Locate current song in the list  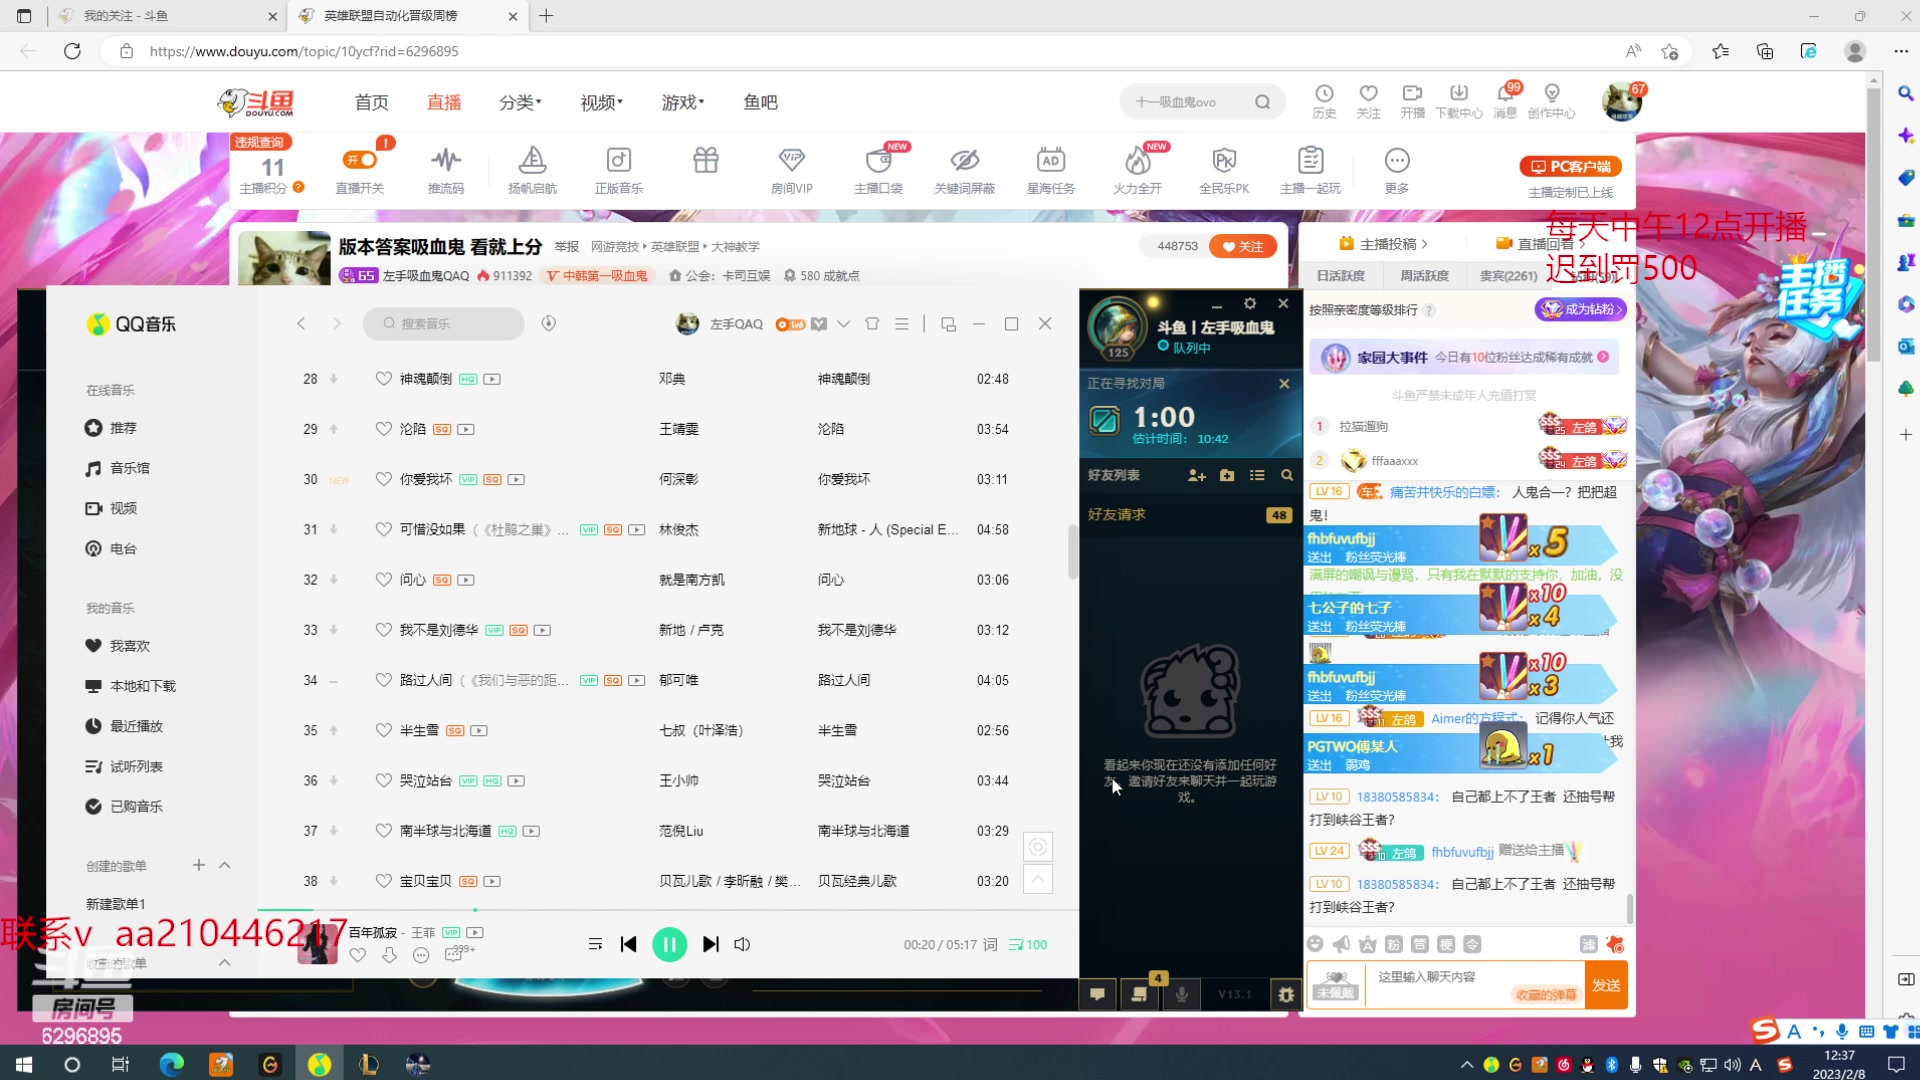(x=1038, y=847)
